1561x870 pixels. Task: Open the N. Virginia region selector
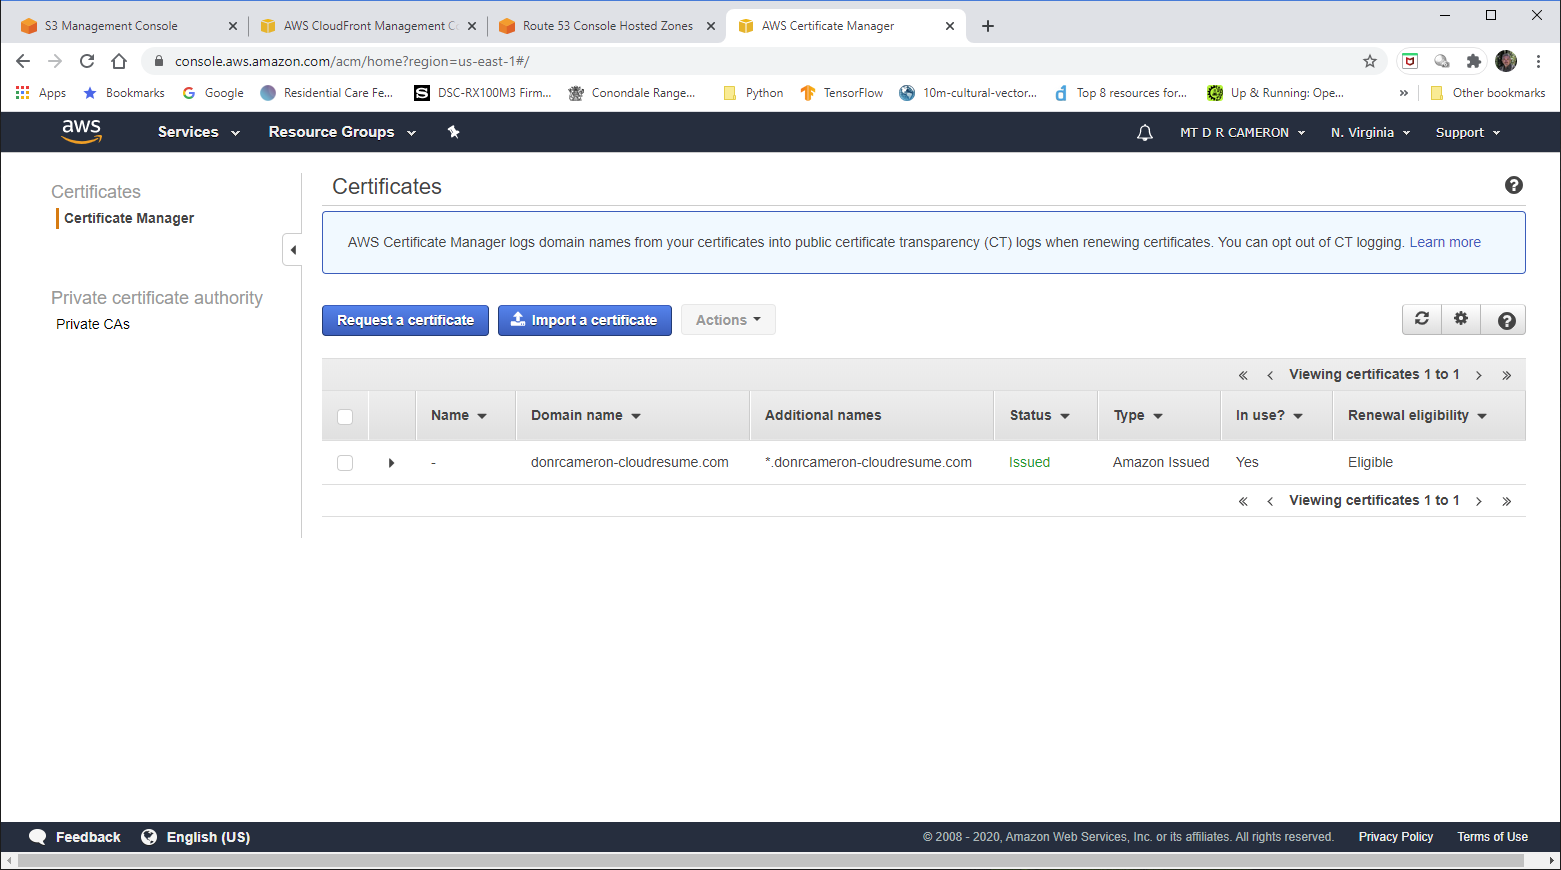(x=1370, y=132)
